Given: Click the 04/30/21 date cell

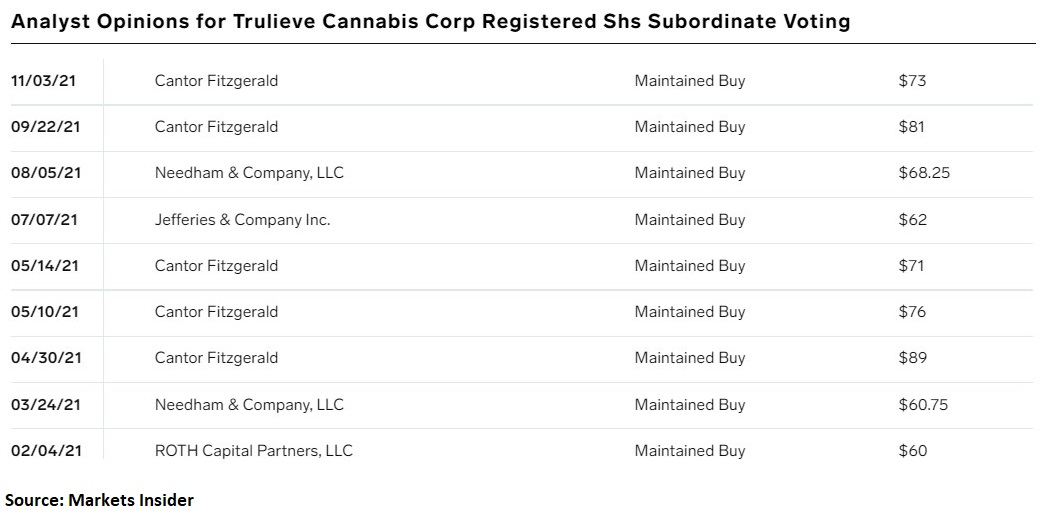Looking at the screenshot, I should tap(46, 358).
